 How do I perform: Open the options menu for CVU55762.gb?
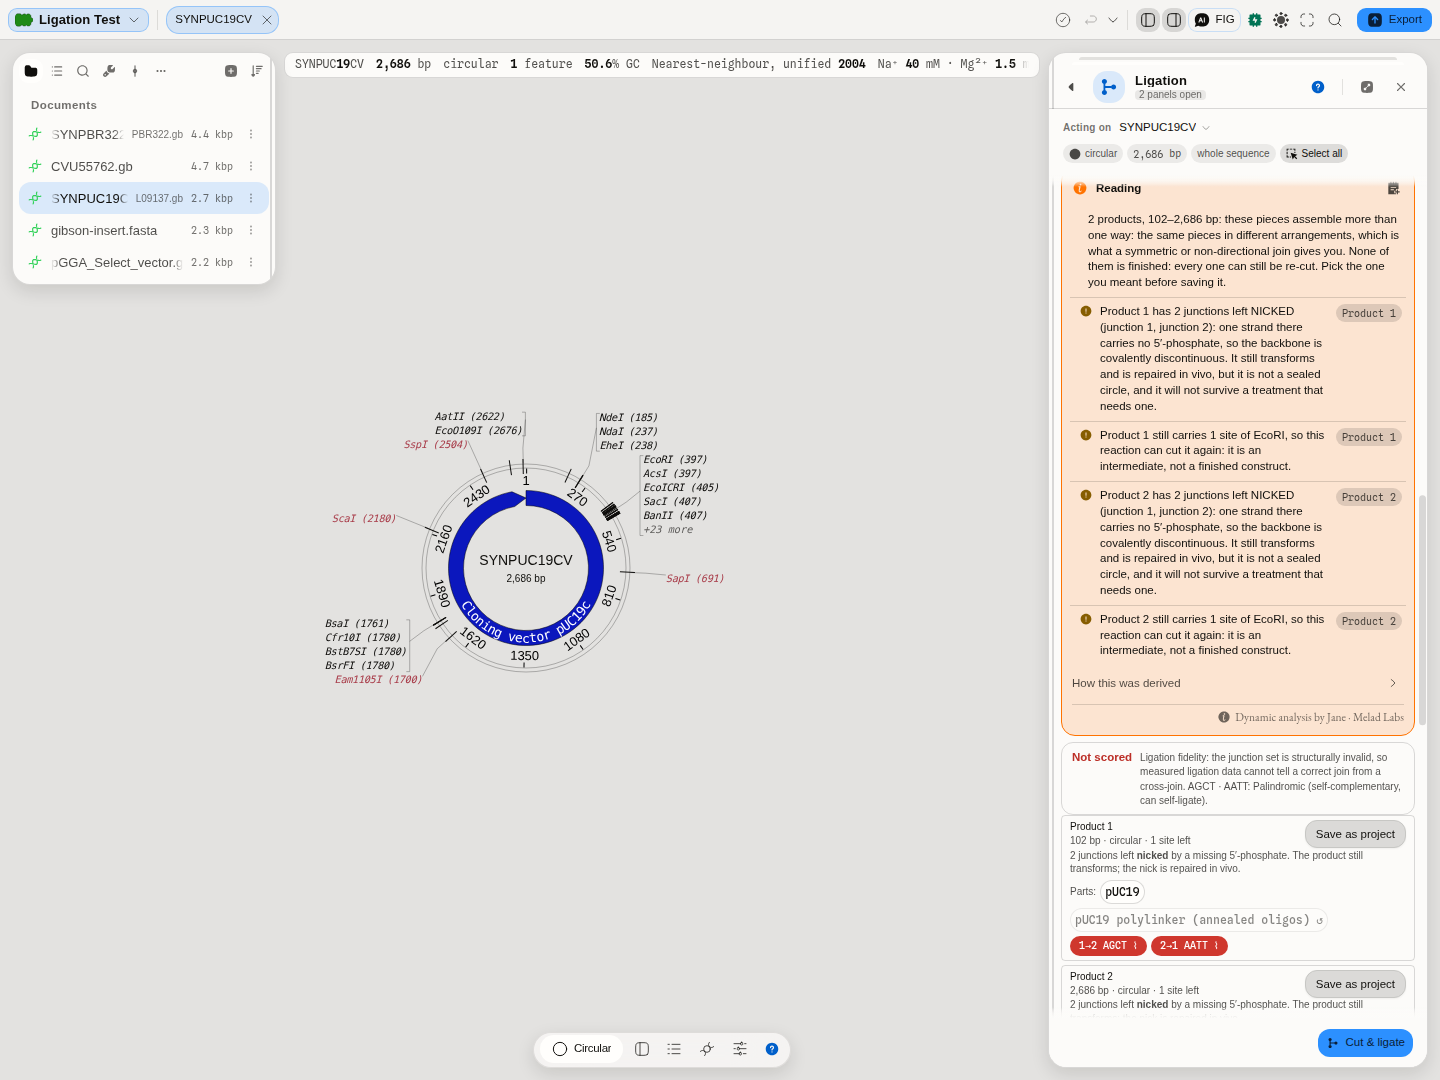click(251, 167)
